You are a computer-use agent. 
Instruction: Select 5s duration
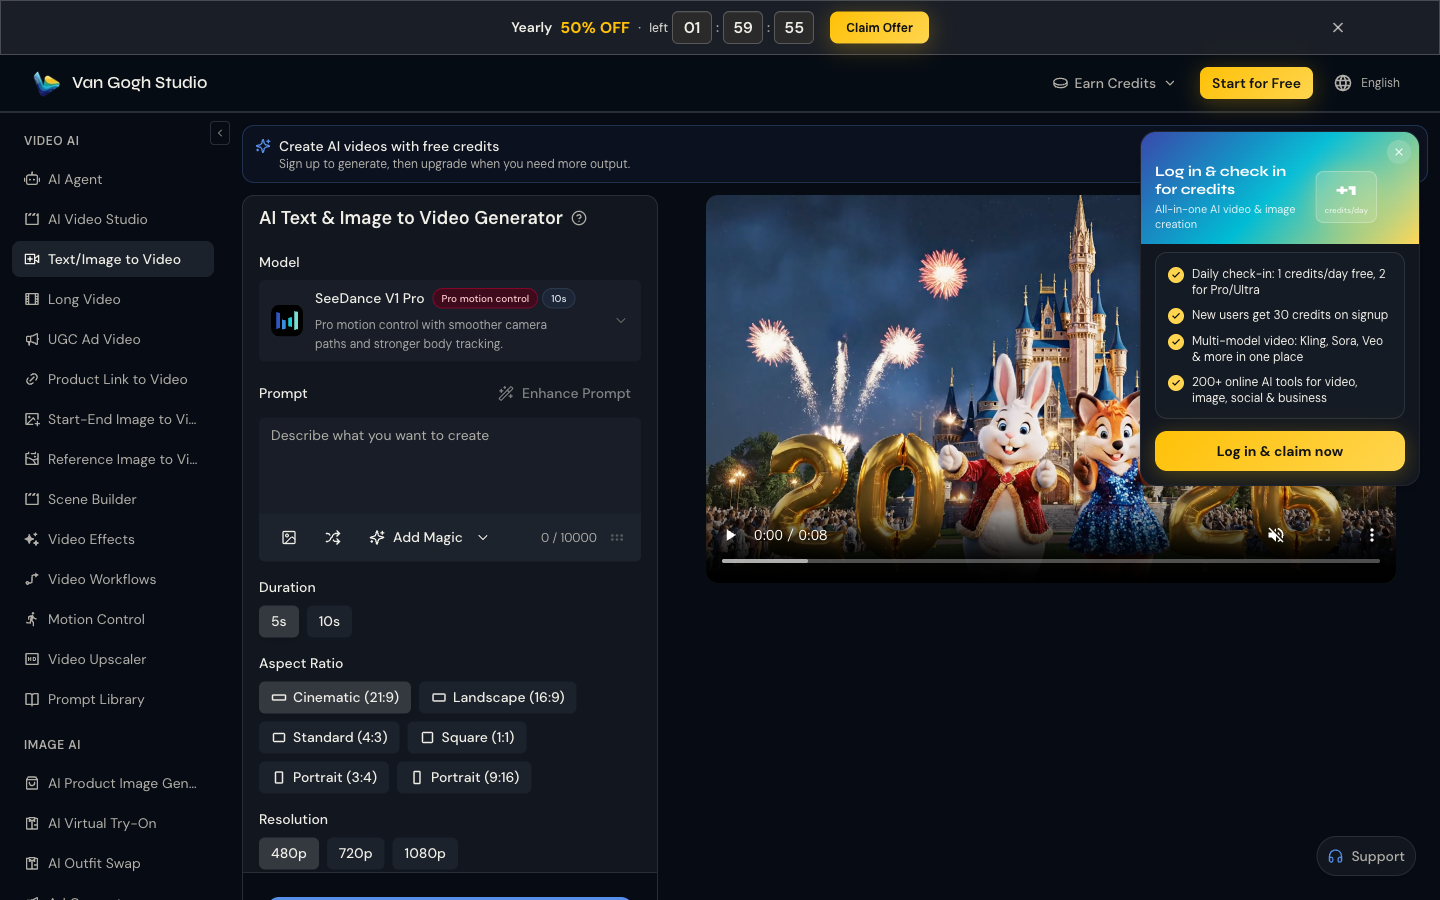pos(279,621)
